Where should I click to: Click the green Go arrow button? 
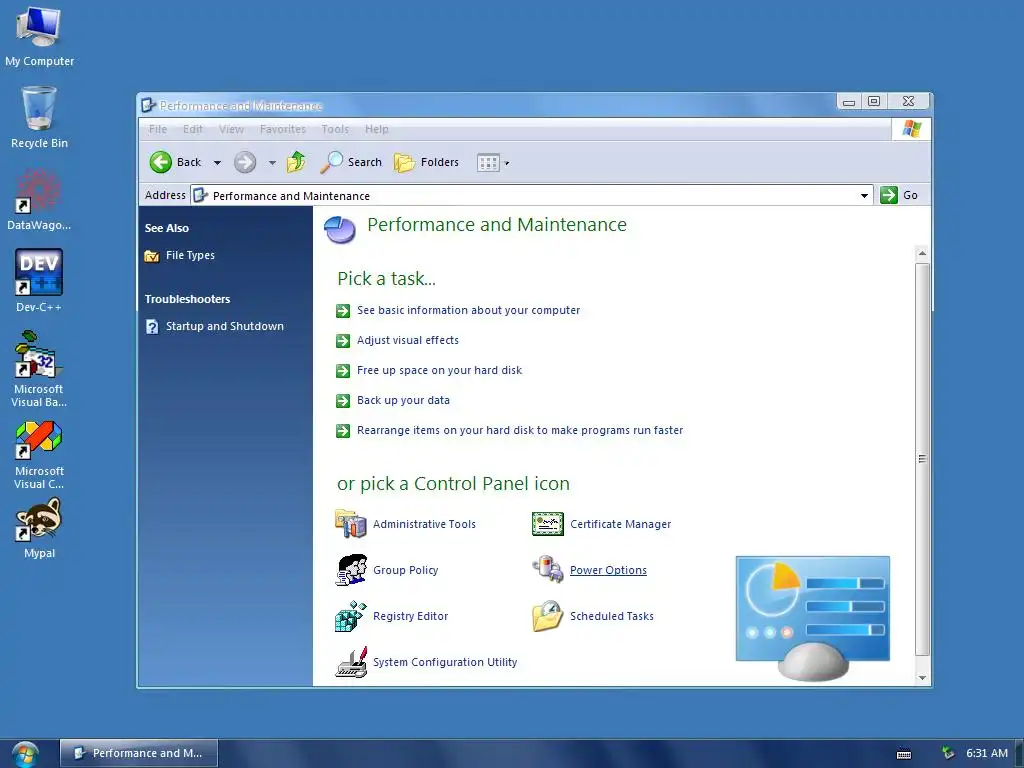pos(889,195)
